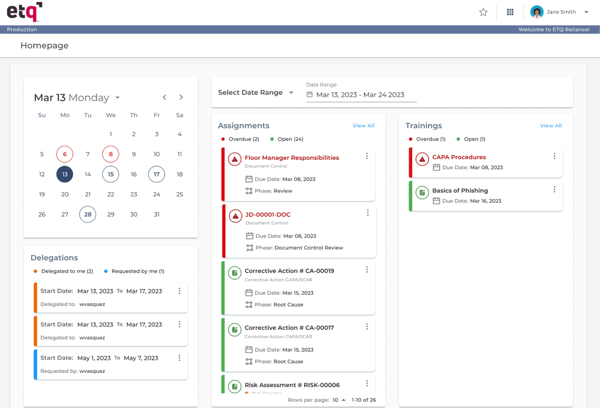
Task: Select March 8 on the calendar
Action: 111,154
